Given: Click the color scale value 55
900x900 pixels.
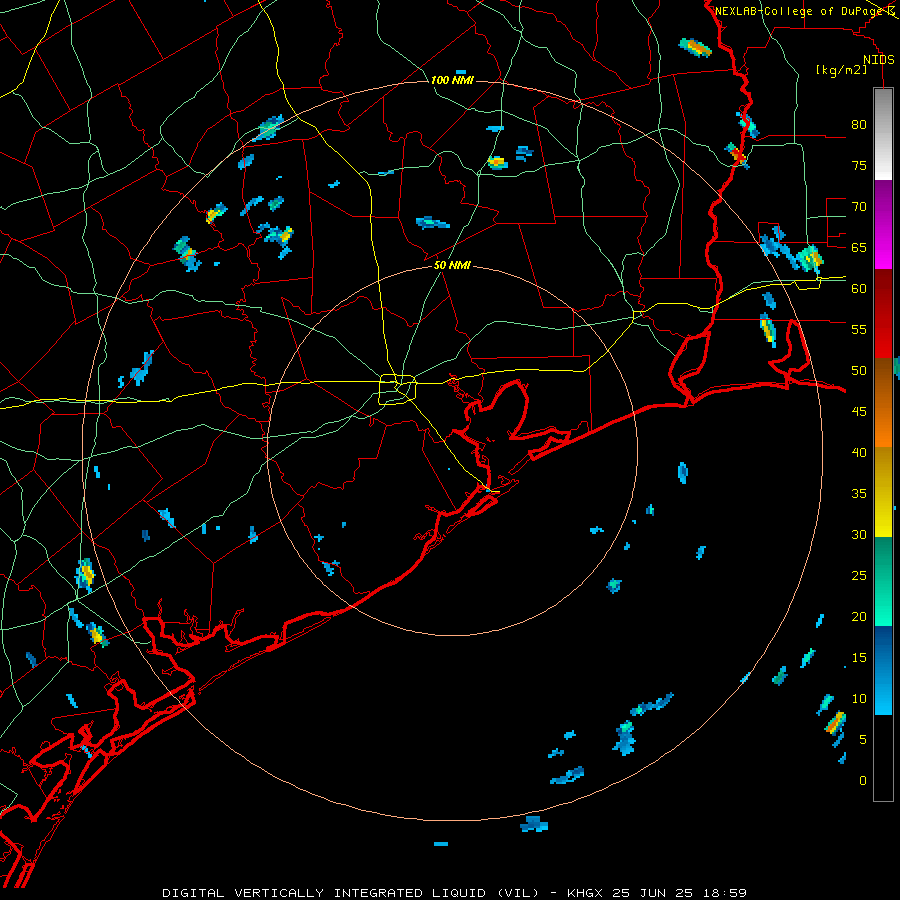Looking at the screenshot, I should pos(859,329).
